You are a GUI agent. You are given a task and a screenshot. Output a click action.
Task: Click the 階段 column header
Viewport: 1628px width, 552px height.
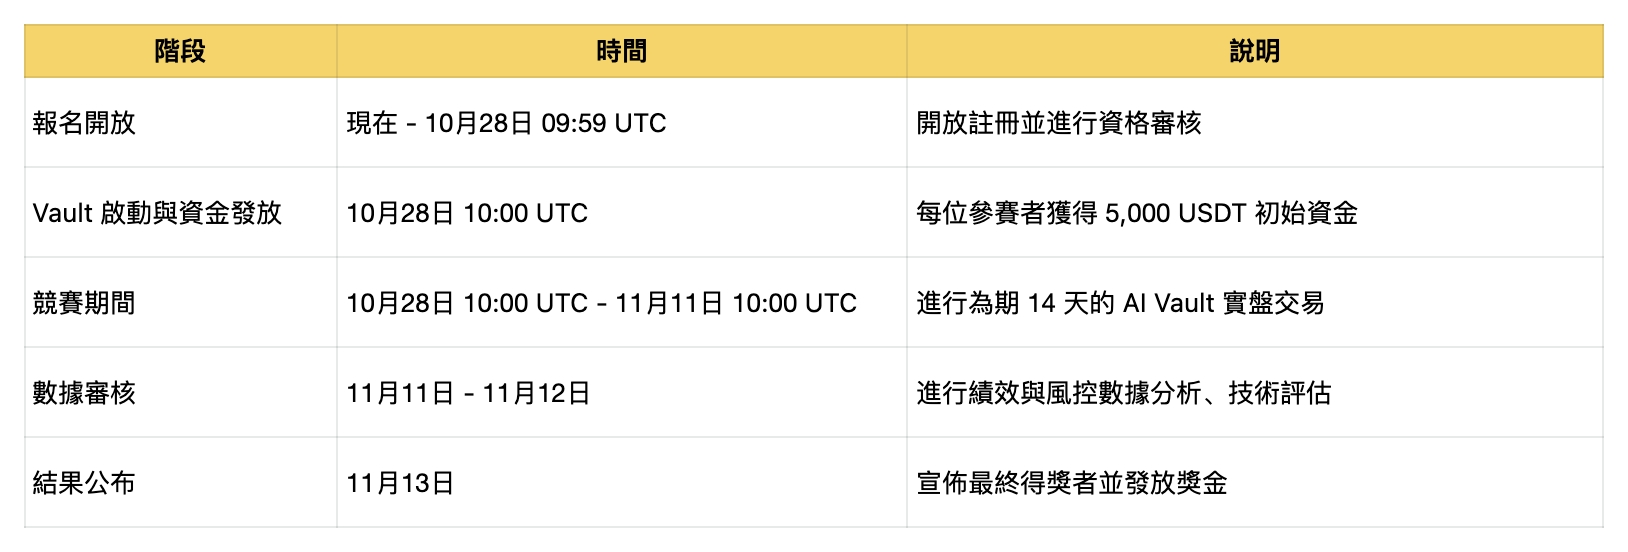click(x=180, y=52)
